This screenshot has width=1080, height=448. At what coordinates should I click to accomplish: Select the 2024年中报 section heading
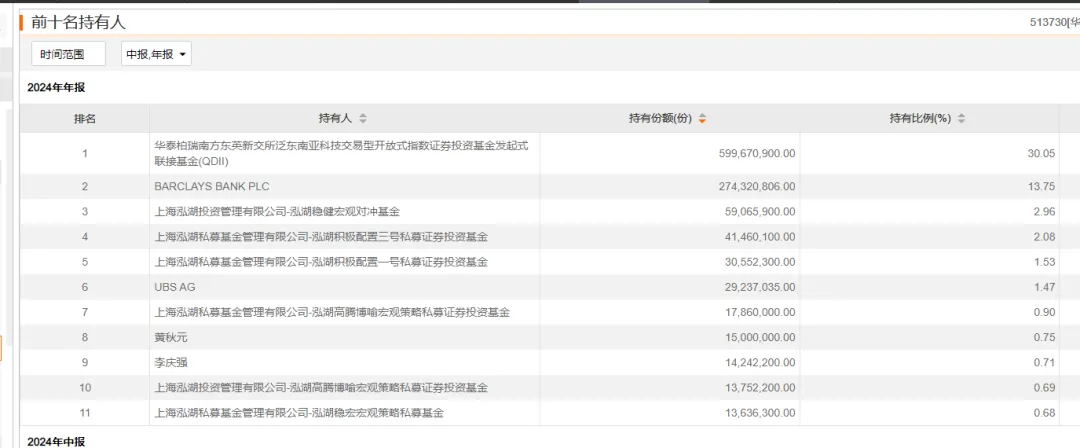56,441
